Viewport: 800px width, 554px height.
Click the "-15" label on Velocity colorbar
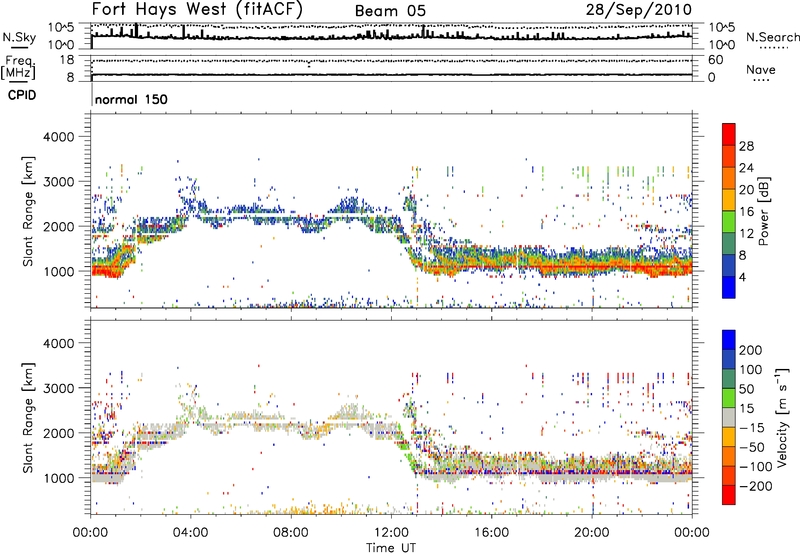751,428
